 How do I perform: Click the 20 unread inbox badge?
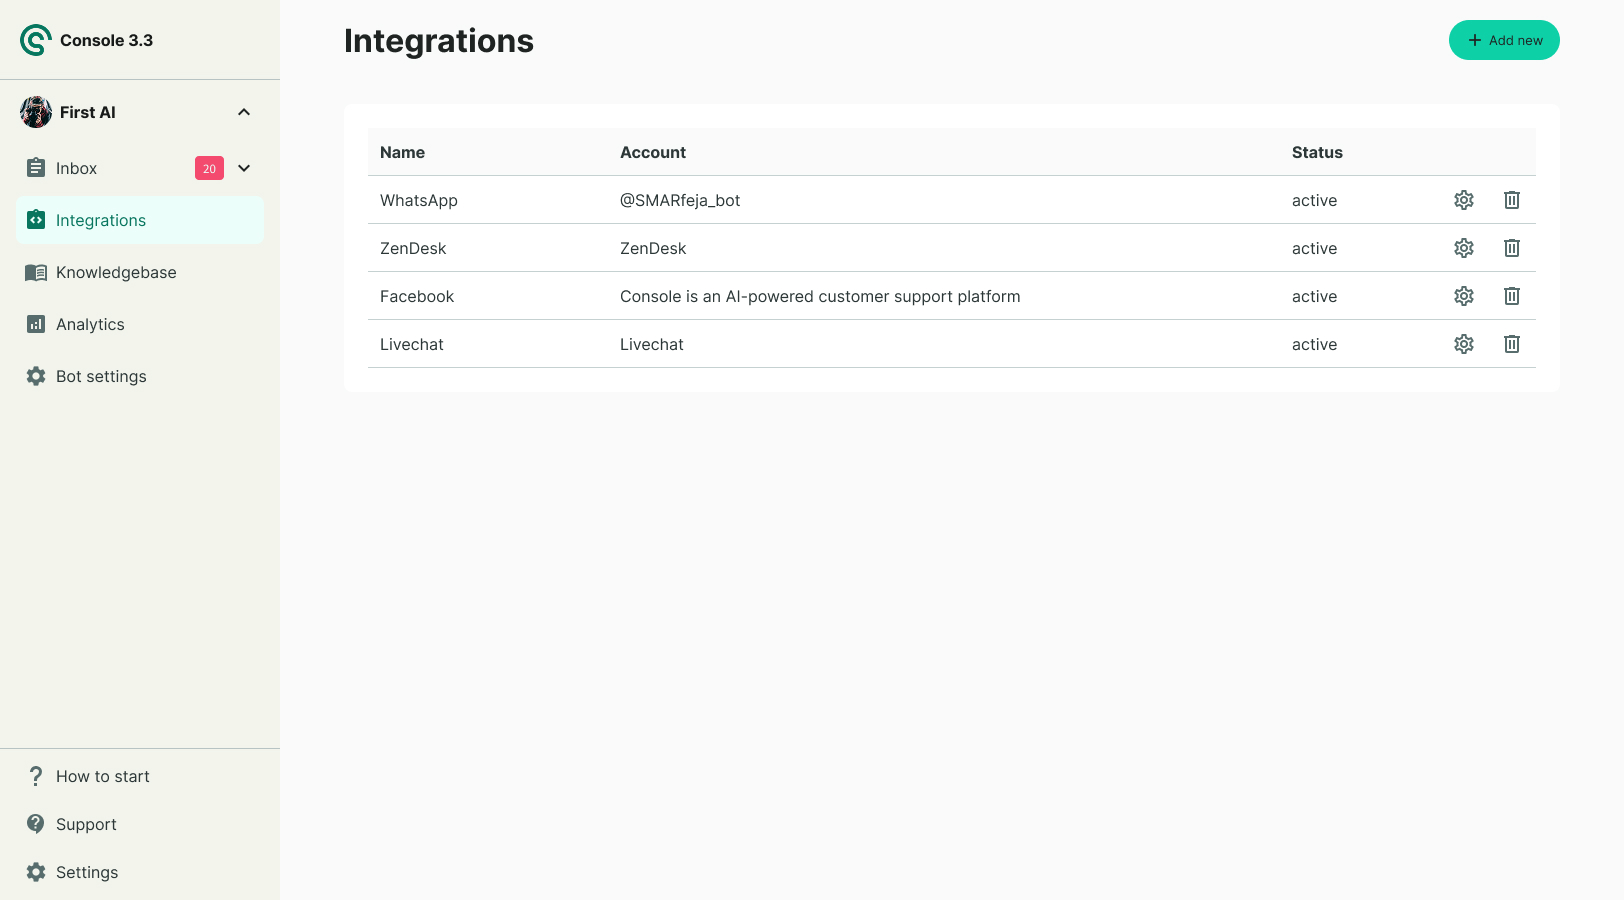coord(209,168)
